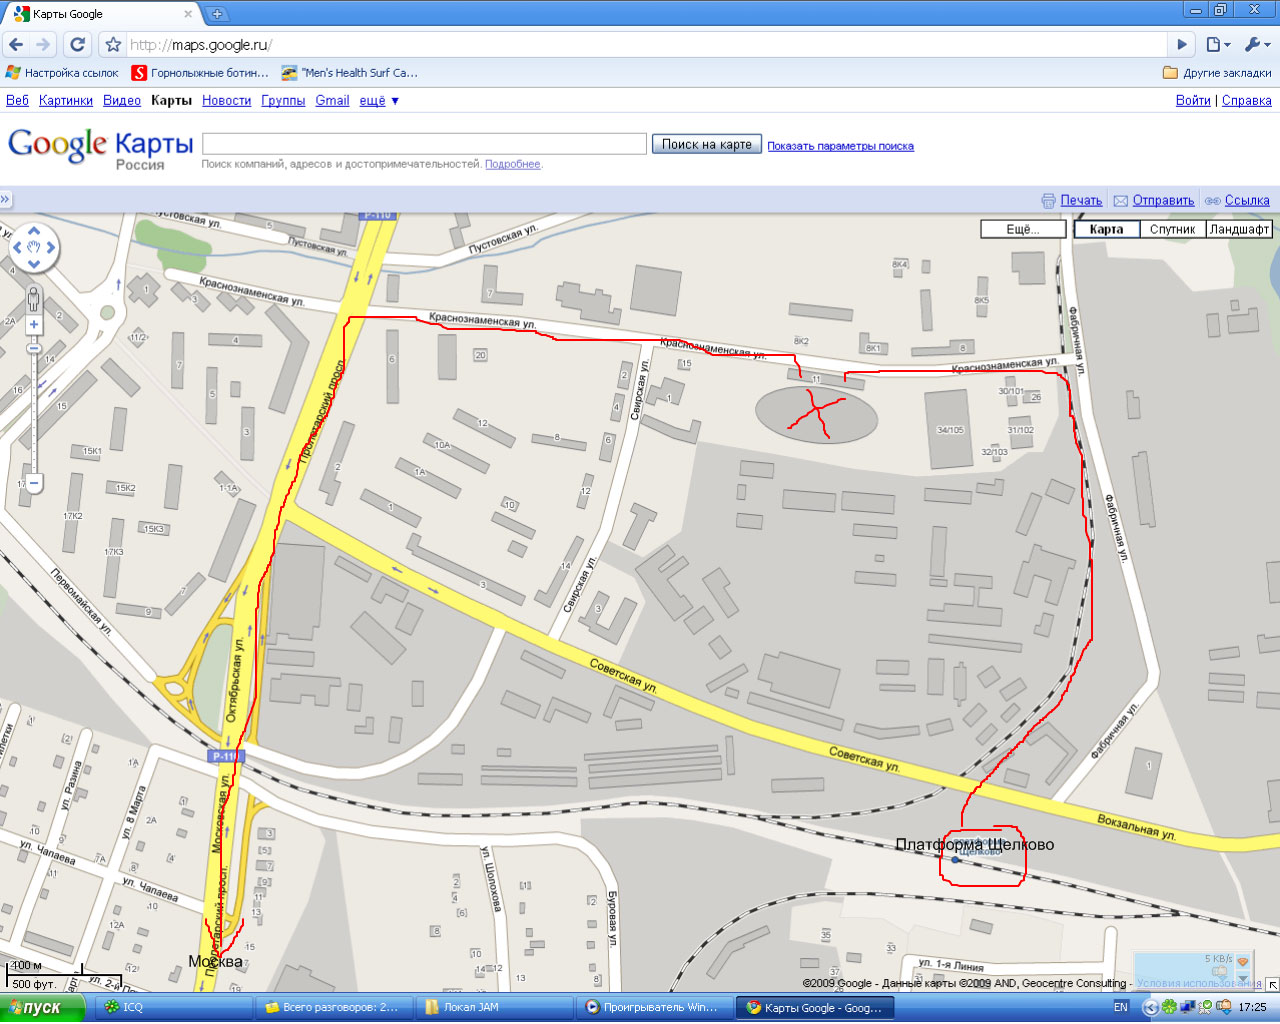Open the Men's Health Surf Ca... bookmark

[x=349, y=73]
